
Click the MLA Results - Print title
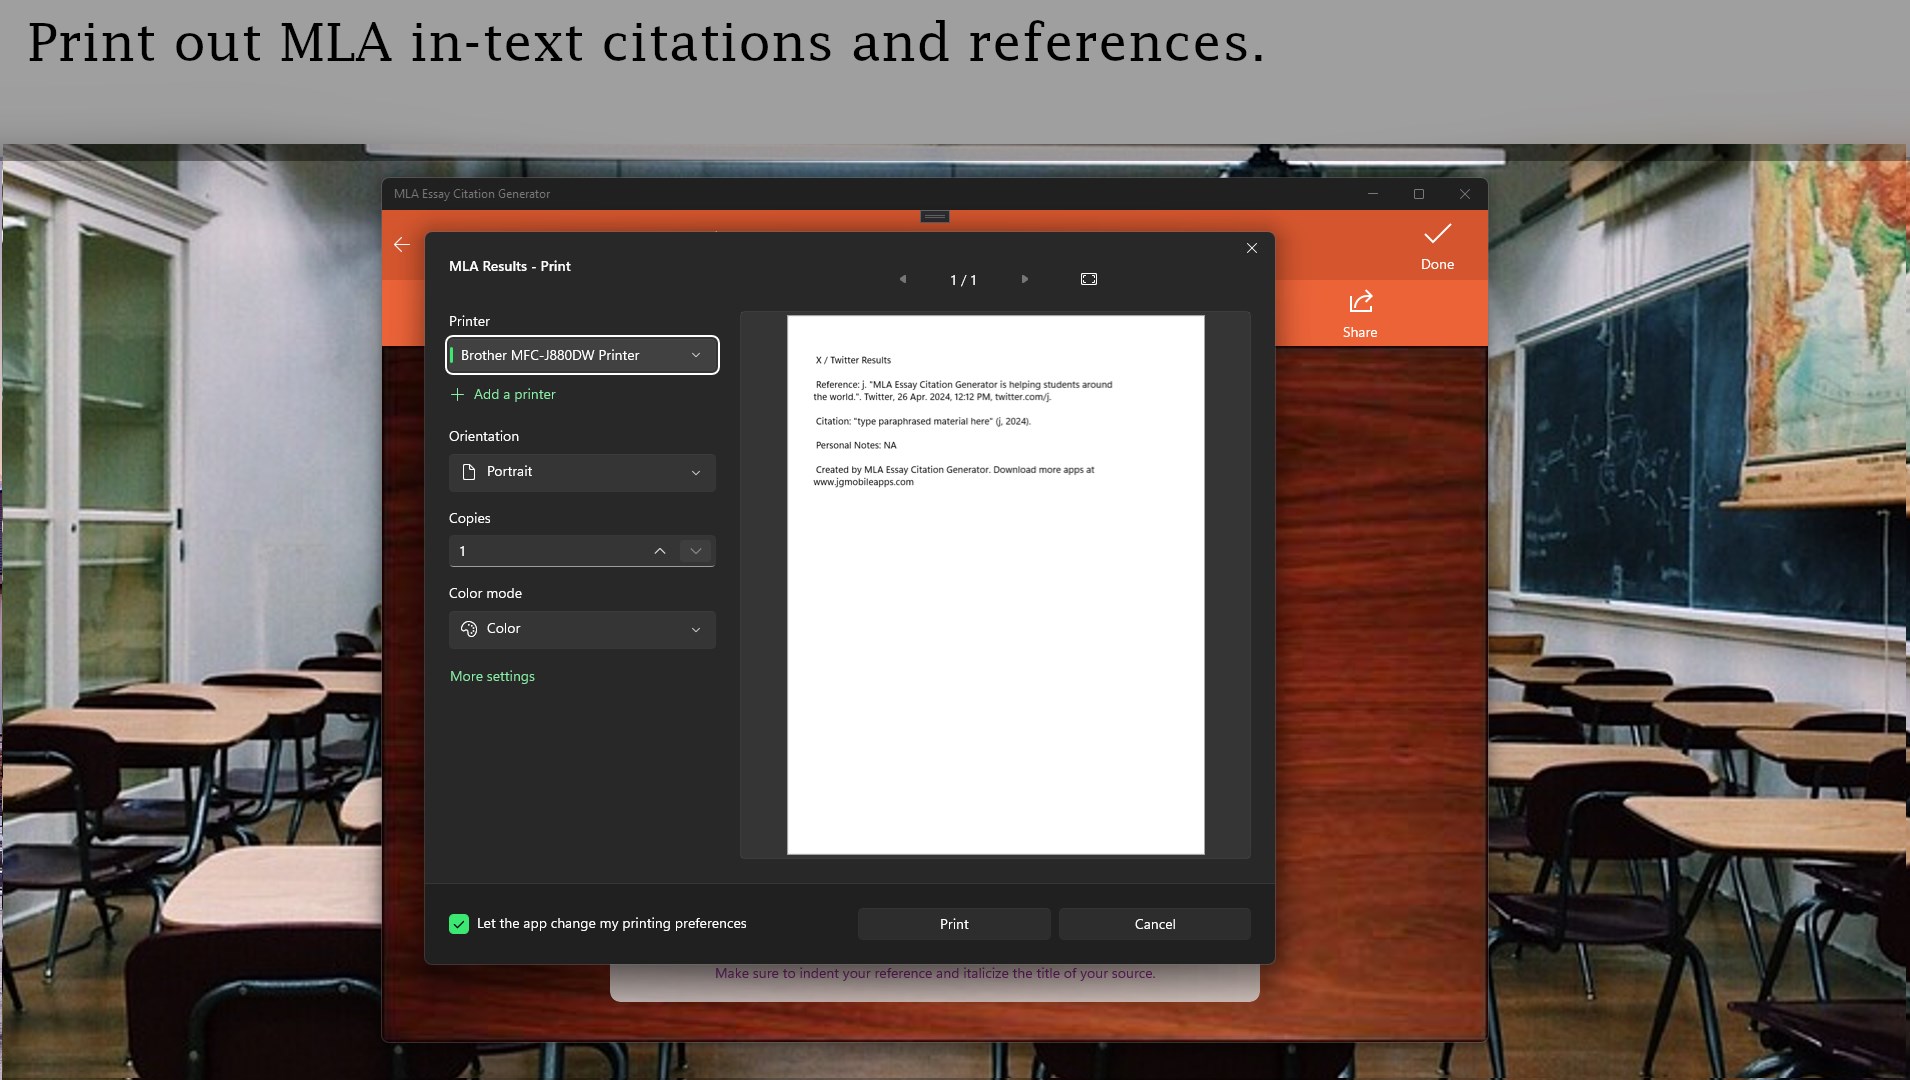click(510, 266)
